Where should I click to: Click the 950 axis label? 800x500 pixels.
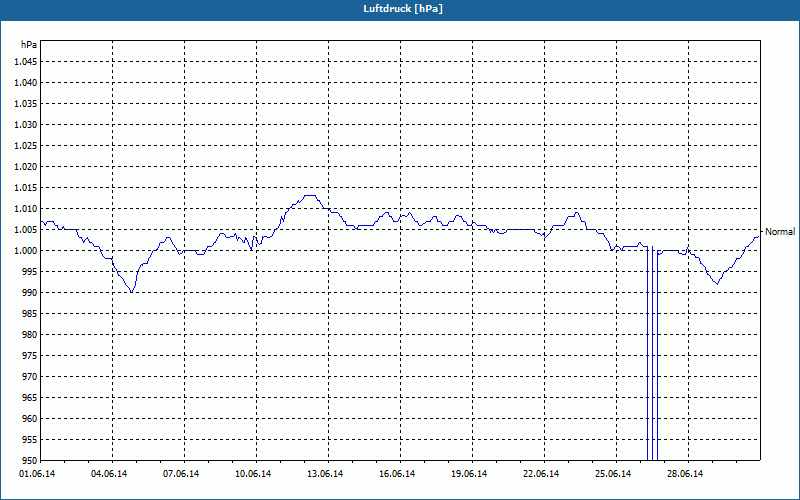click(x=31, y=460)
